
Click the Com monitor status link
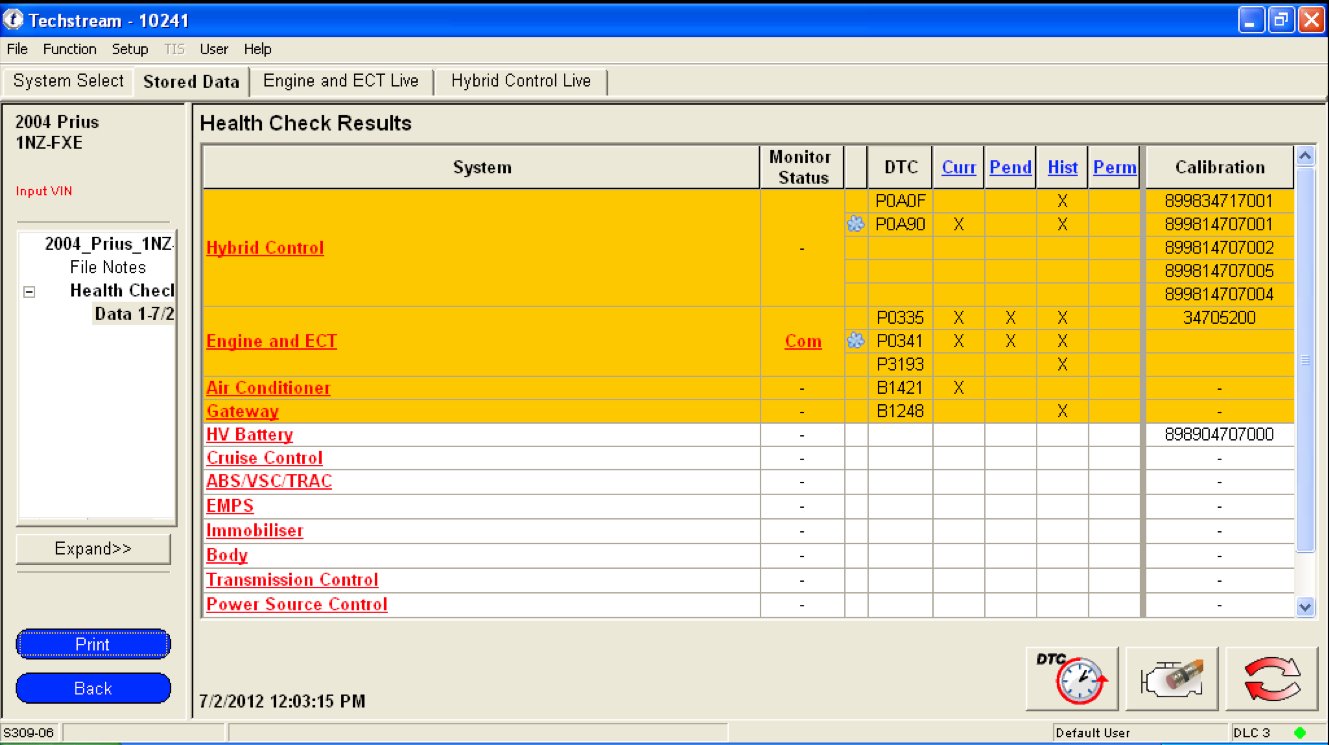tap(803, 341)
